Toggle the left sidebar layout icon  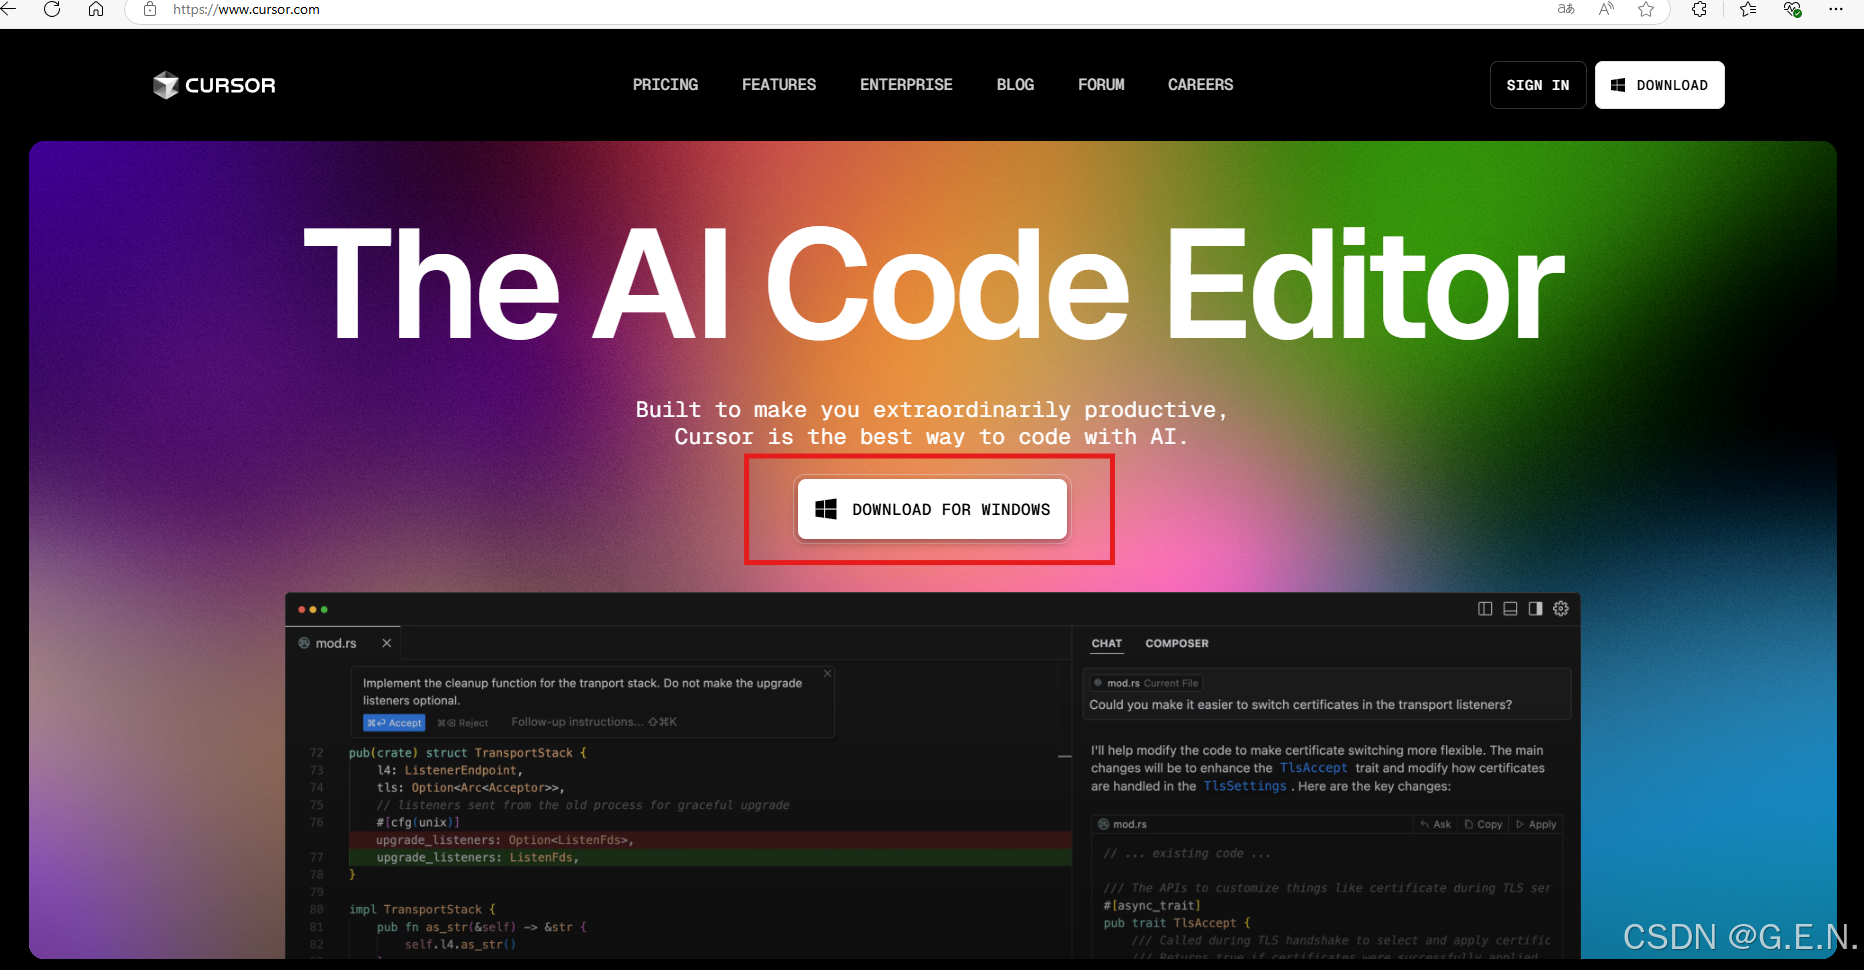1485,609
